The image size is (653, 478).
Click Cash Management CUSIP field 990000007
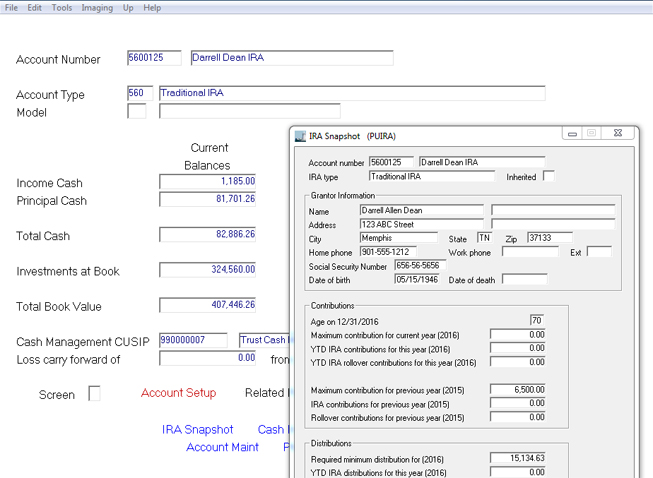pyautogui.click(x=193, y=340)
